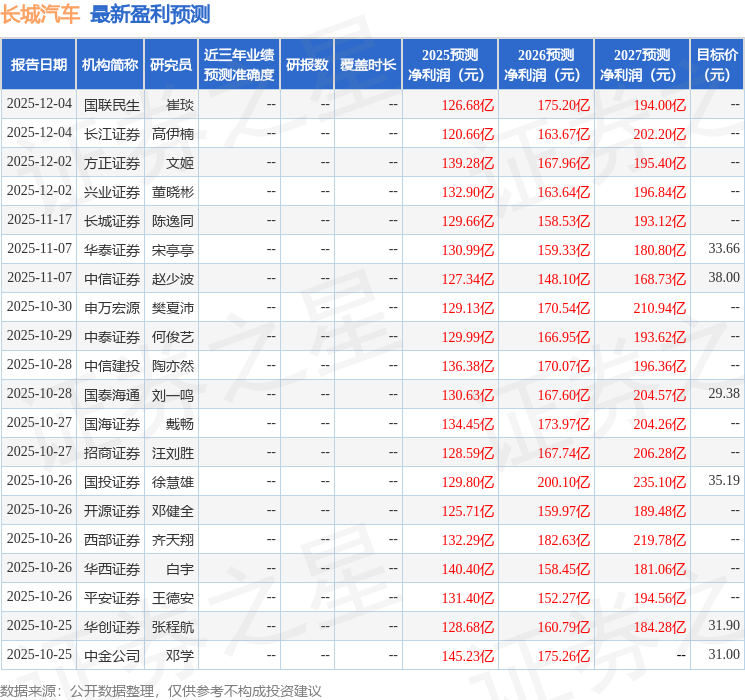This screenshot has height=700, width=745.
Task: Select institution 中信证券
Action: [x=112, y=278]
